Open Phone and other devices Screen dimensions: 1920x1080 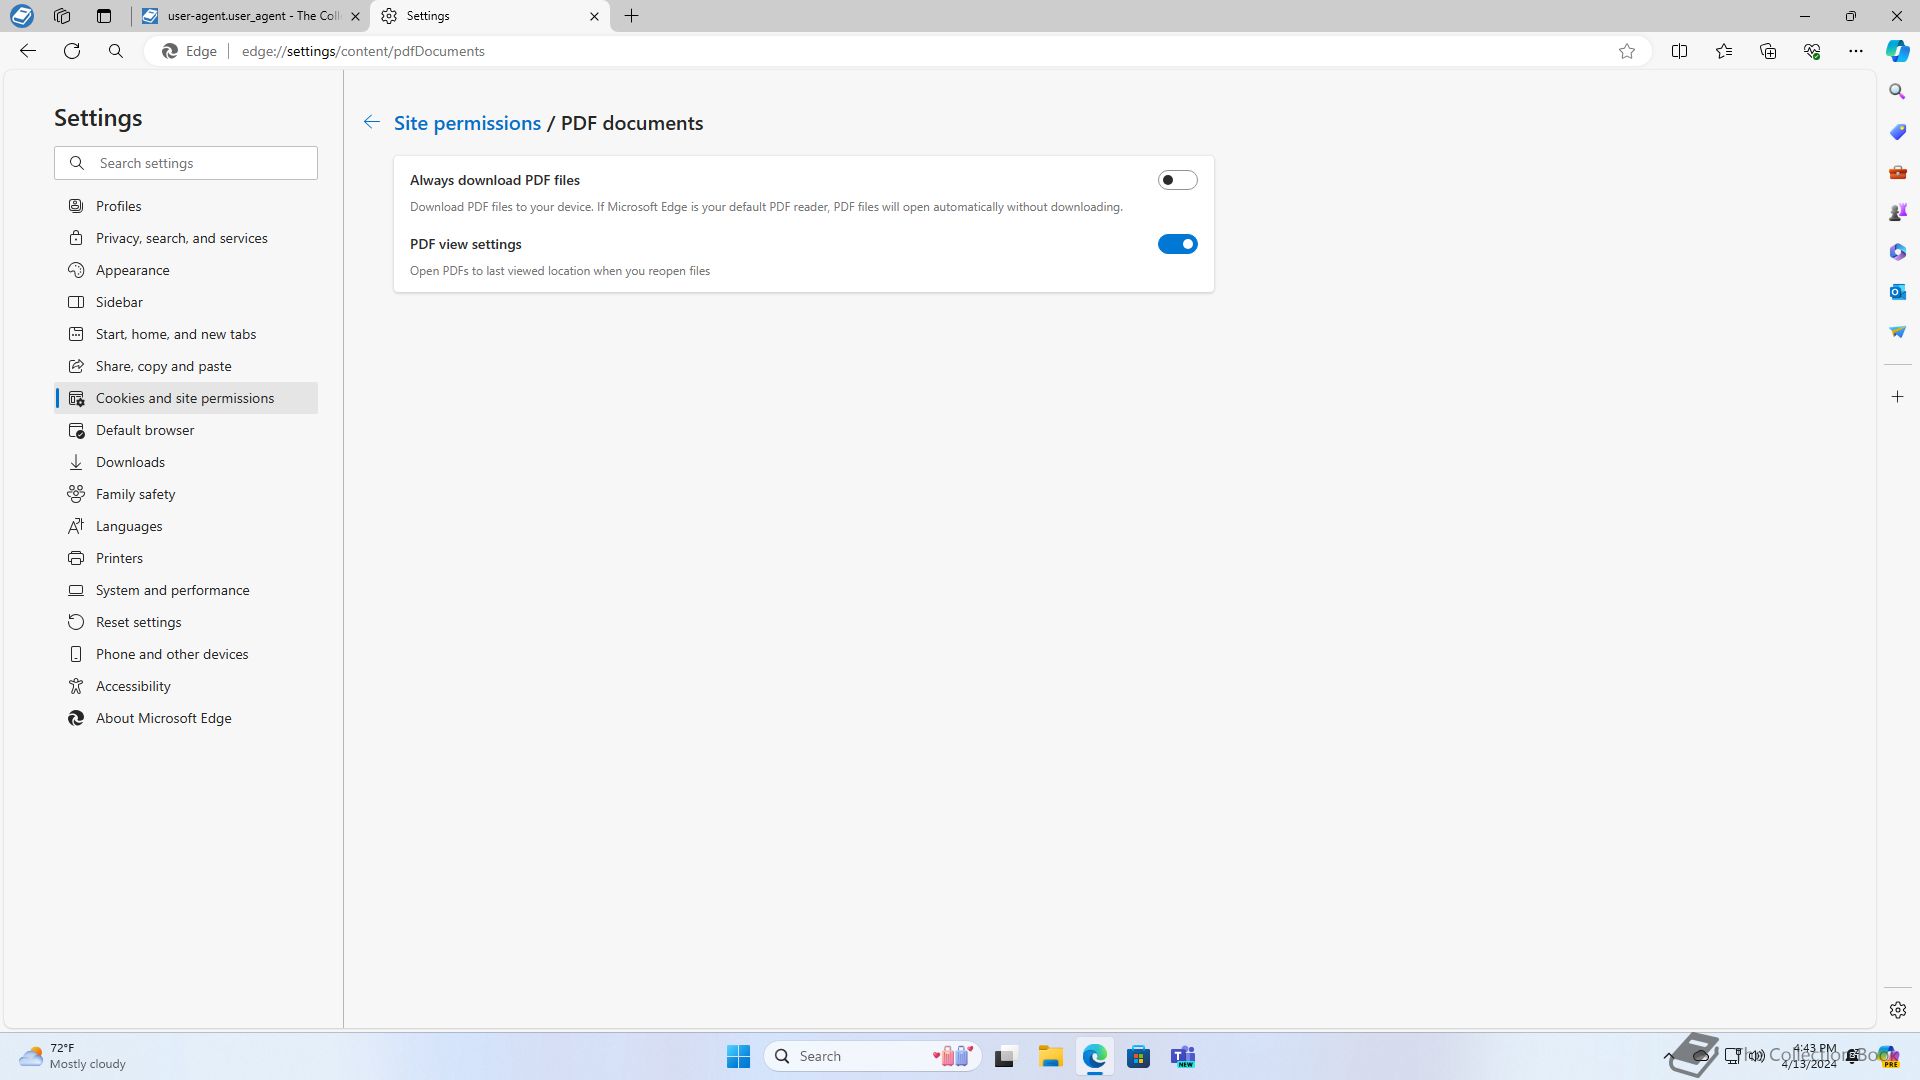click(186, 654)
